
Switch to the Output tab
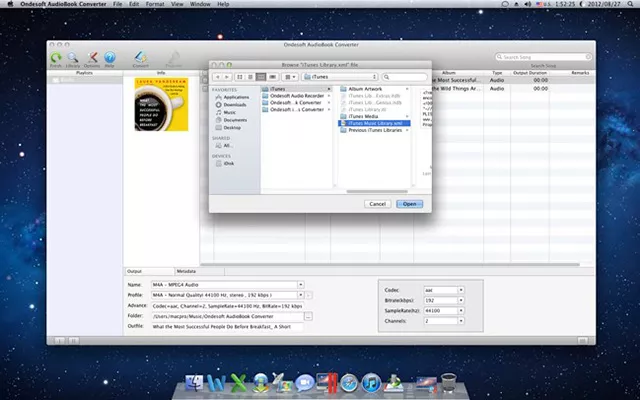[149, 271]
